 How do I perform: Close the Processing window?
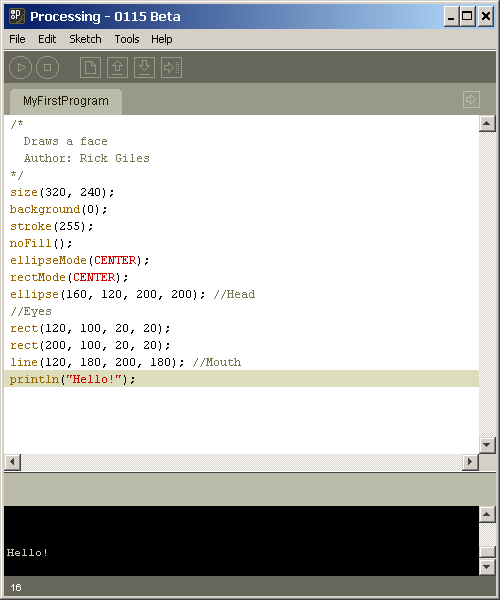click(486, 16)
